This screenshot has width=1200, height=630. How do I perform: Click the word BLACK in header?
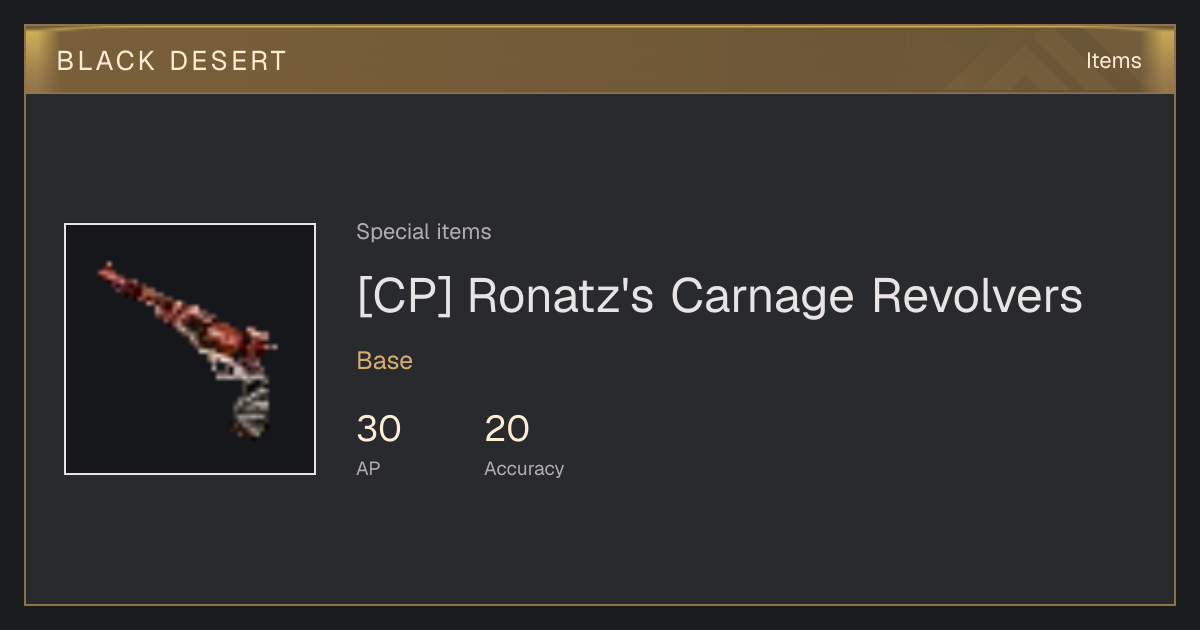(106, 61)
